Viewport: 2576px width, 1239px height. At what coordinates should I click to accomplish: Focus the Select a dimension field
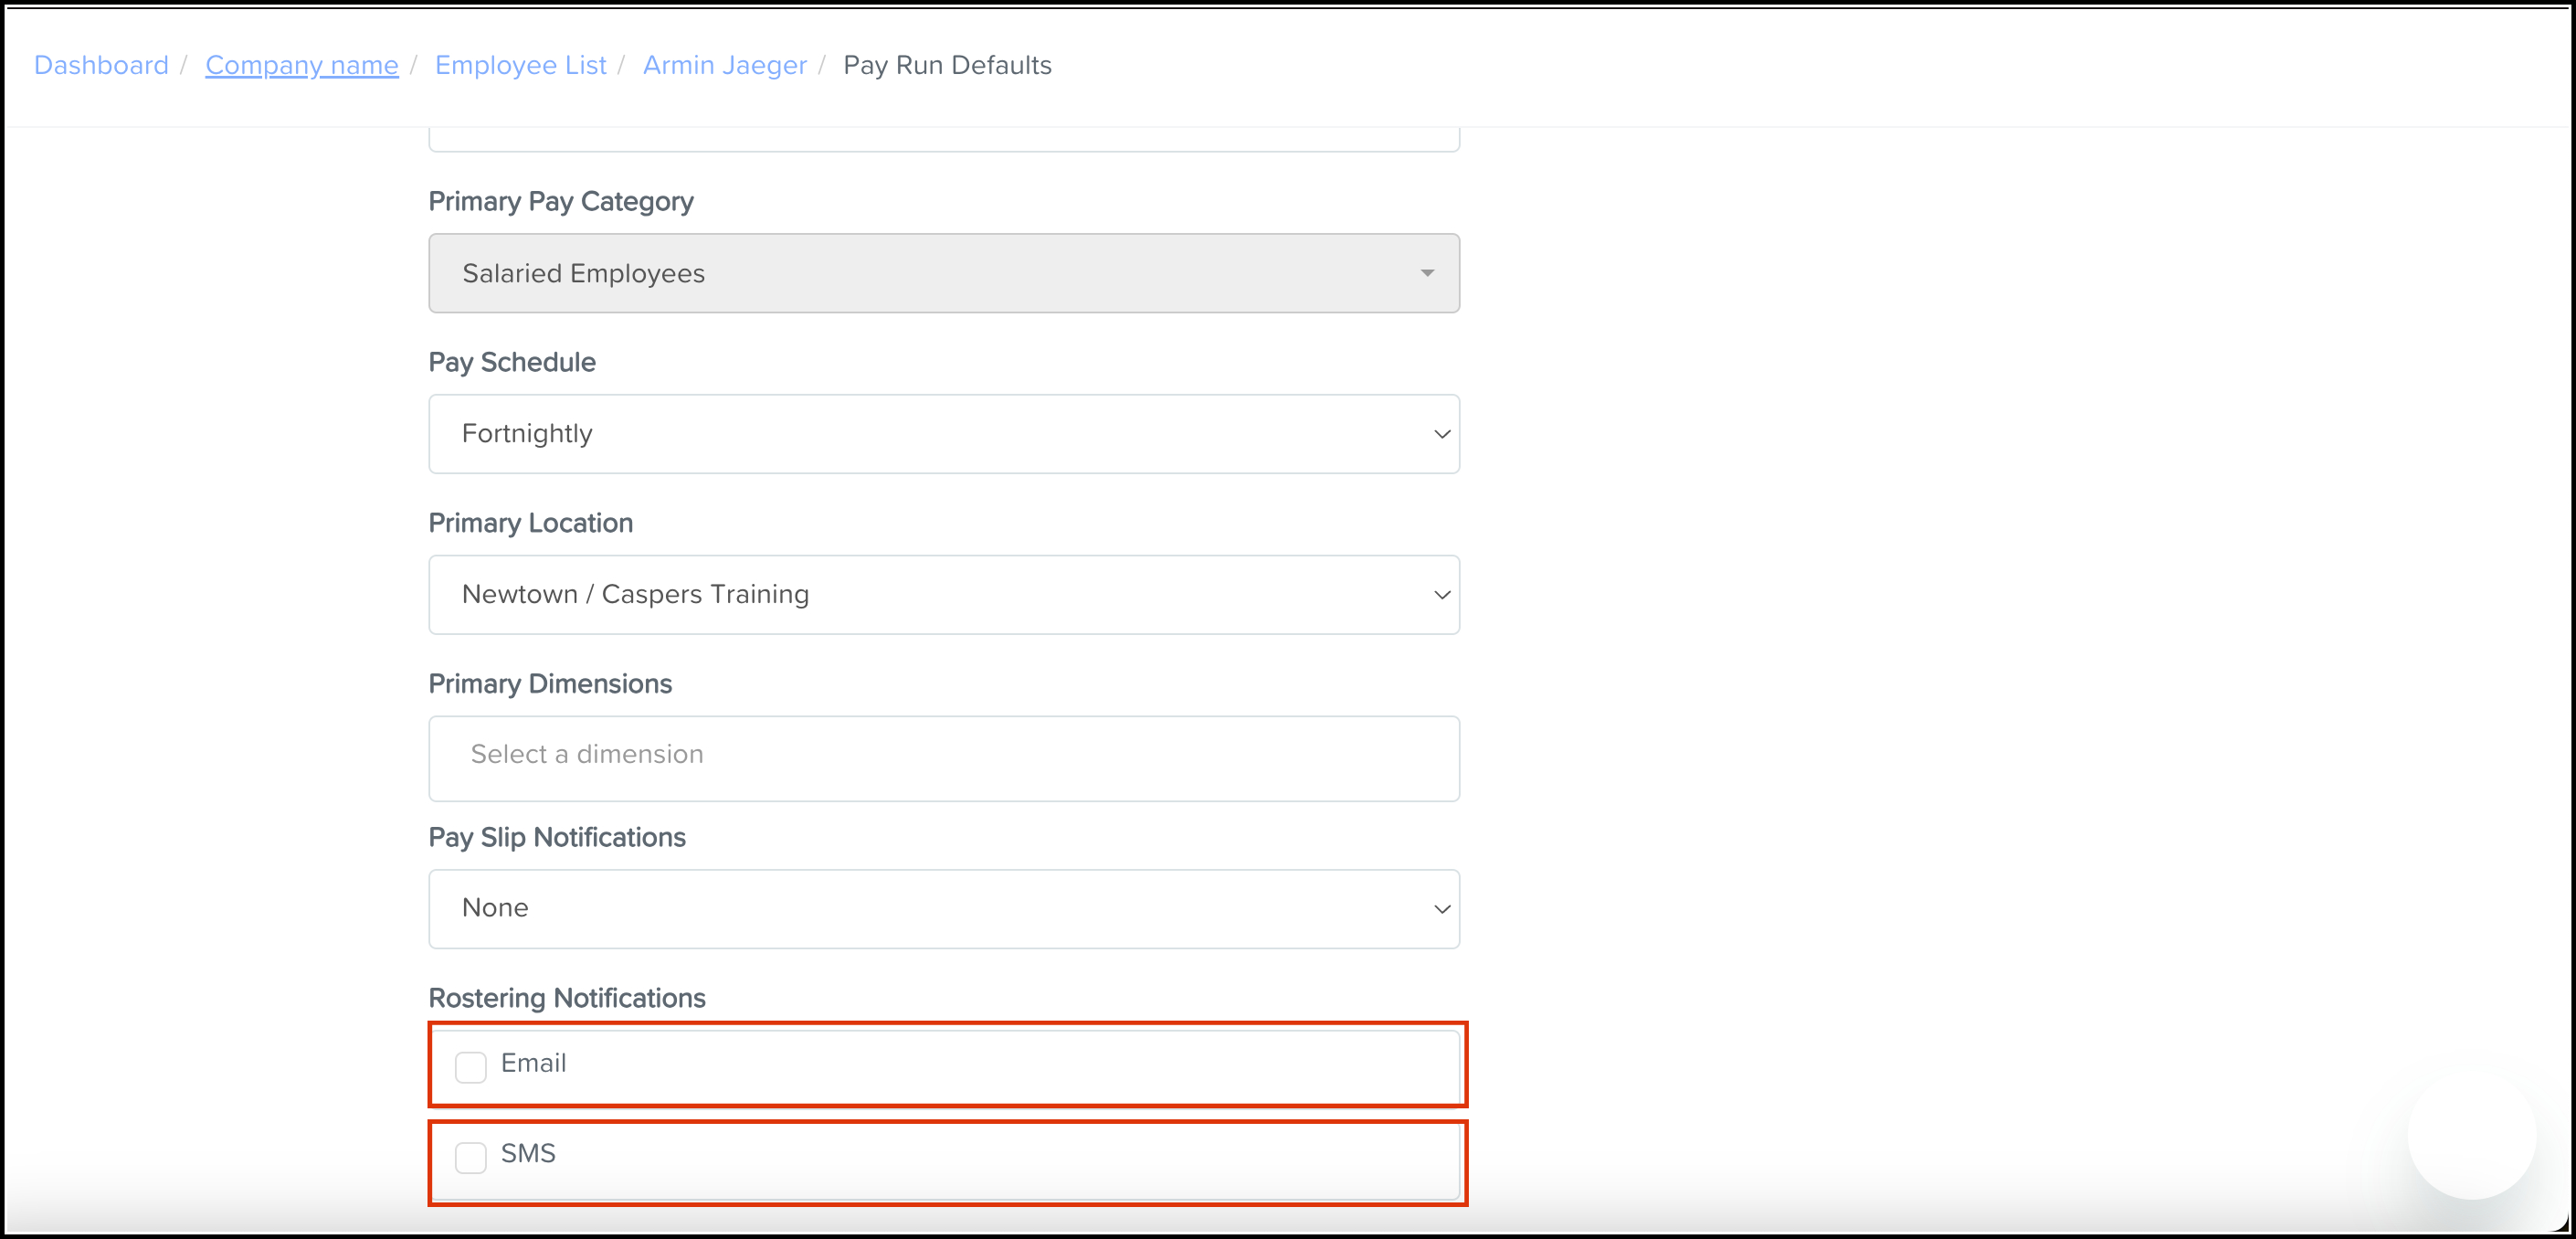pyautogui.click(x=942, y=757)
